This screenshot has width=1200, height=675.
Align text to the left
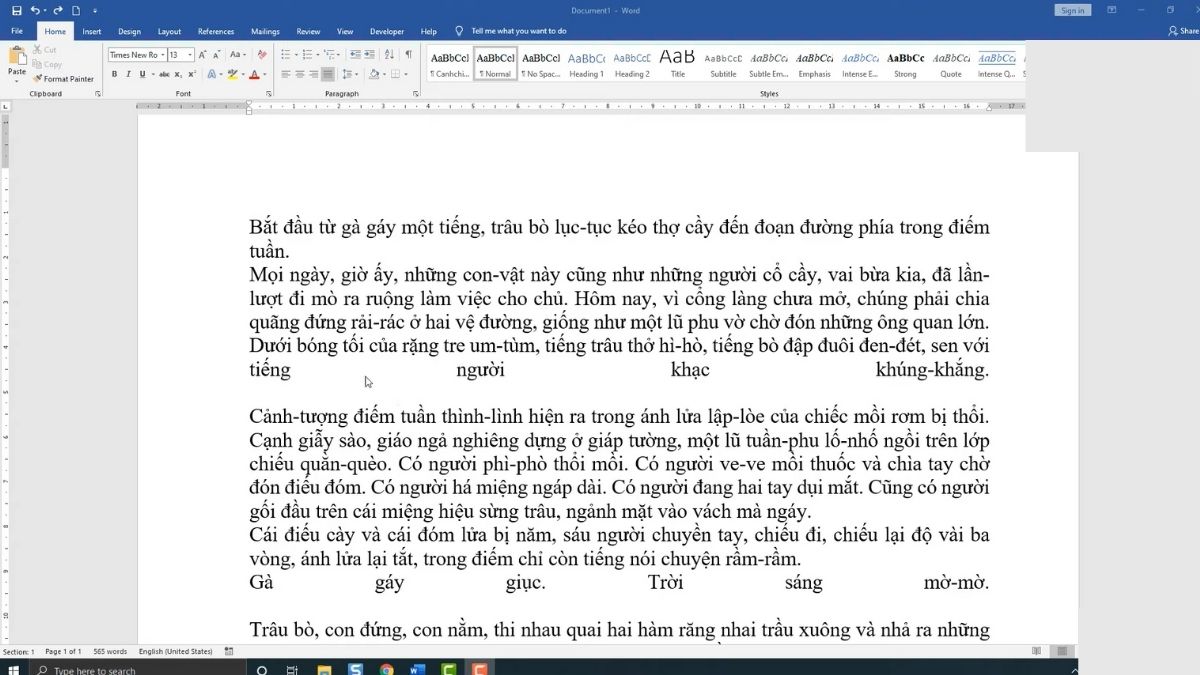point(285,74)
